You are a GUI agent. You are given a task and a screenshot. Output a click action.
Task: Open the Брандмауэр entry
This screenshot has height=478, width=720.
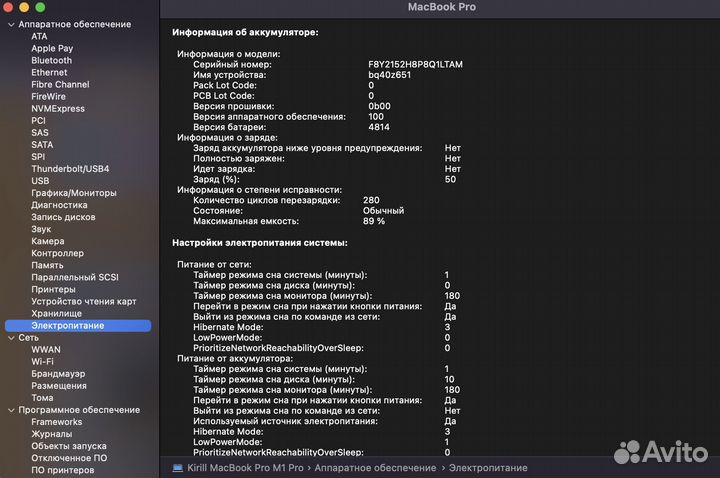58,374
